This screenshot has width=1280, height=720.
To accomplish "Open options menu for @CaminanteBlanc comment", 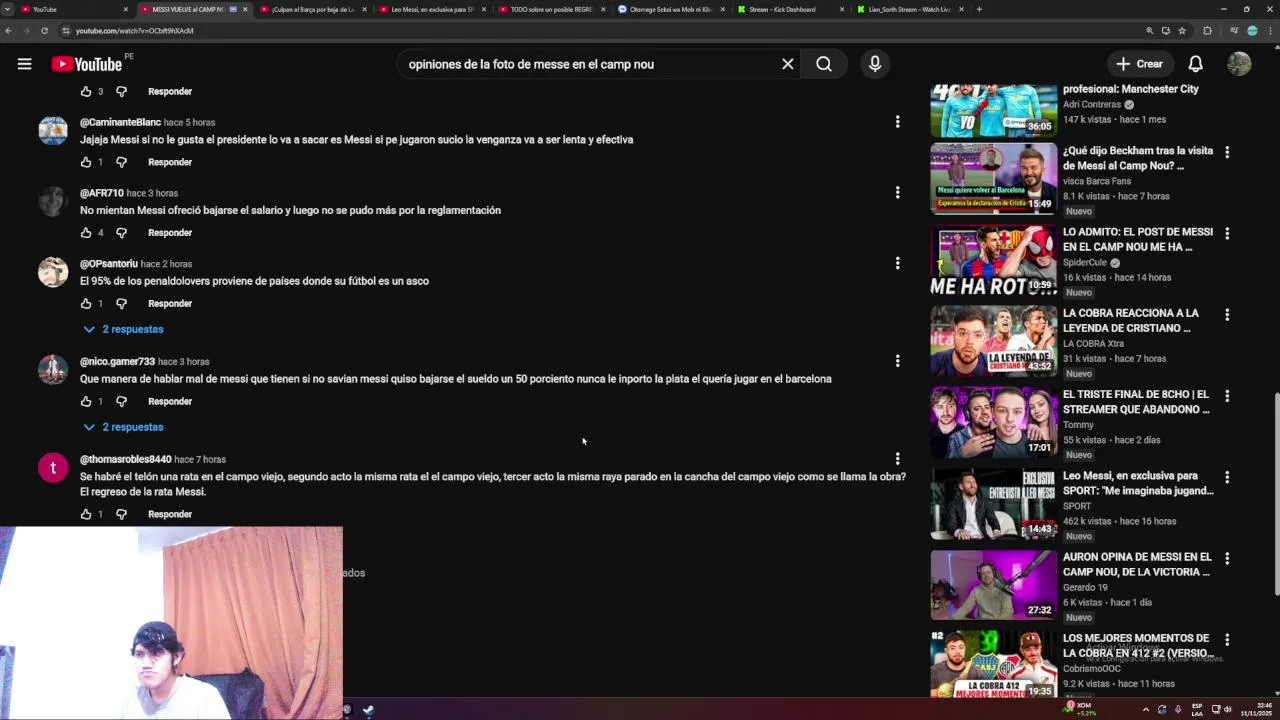I will tap(897, 122).
